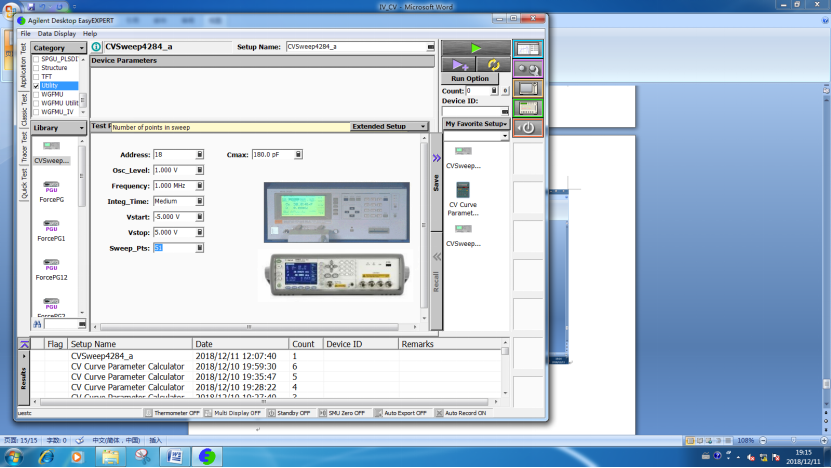The height and width of the screenshot is (468, 831).
Task: Click the double-arrow Recall icon
Action: [436, 257]
